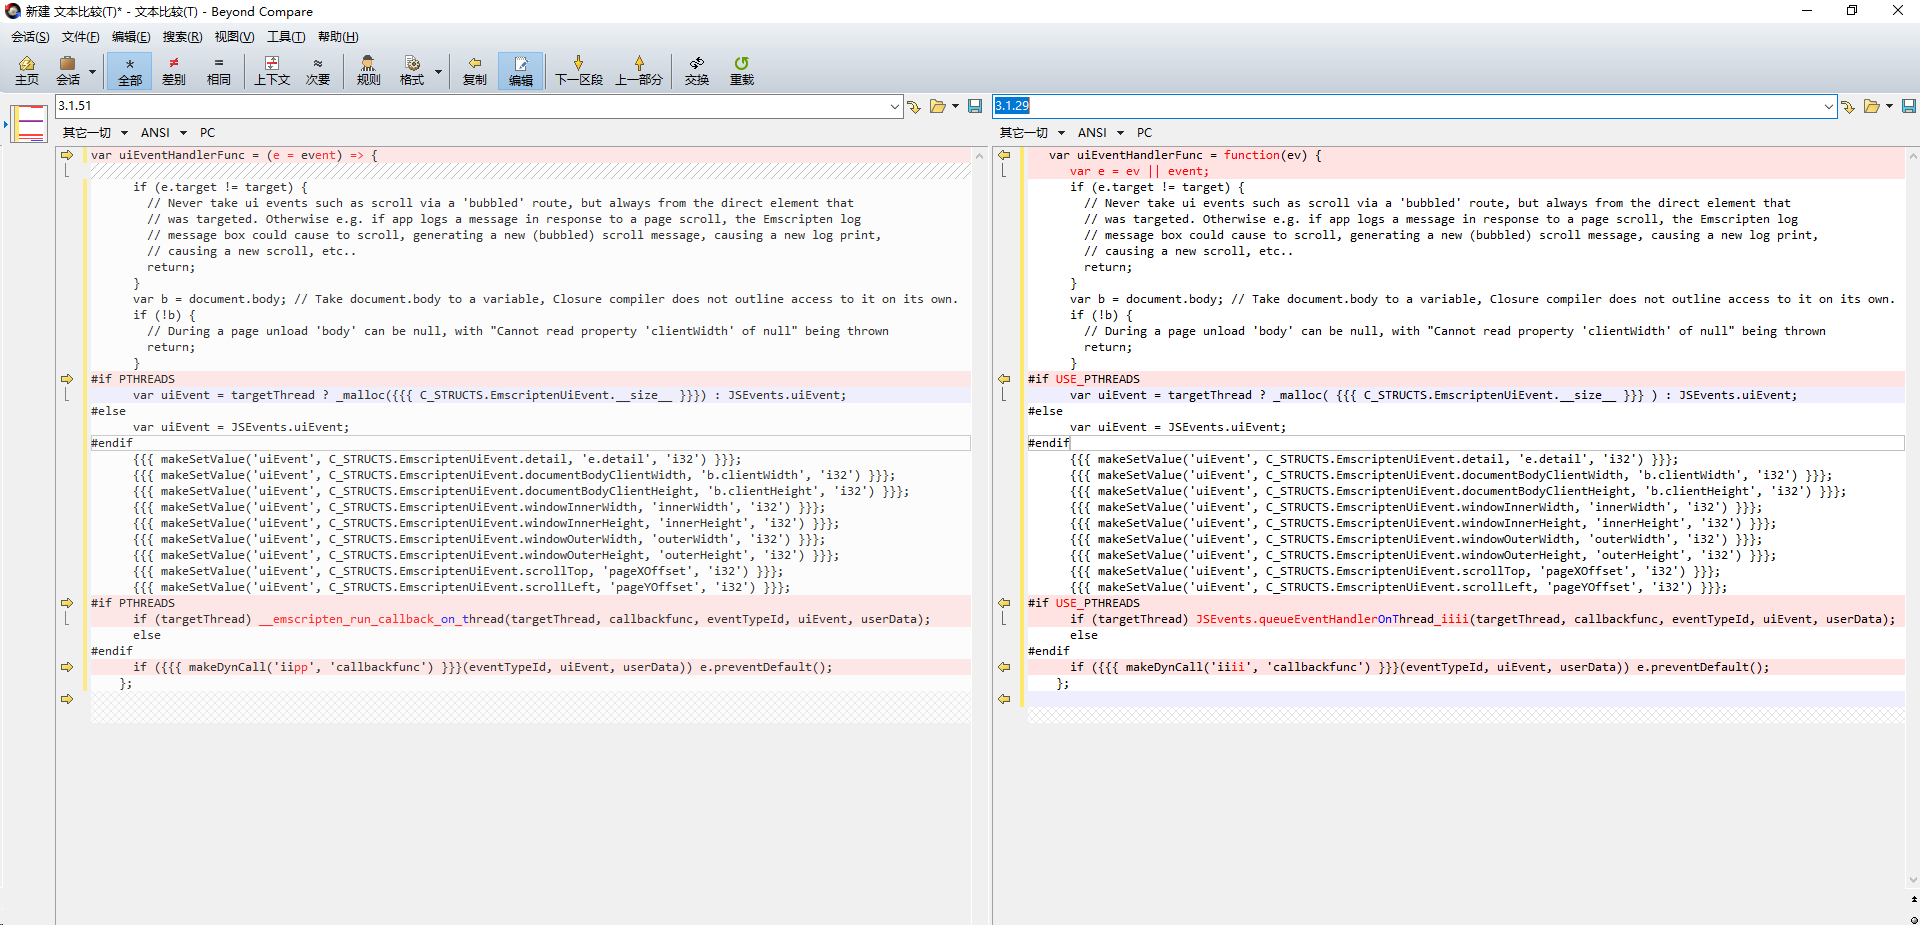Click the right pane browse-go arrow icon
The height and width of the screenshot is (925, 1920).
tap(1848, 106)
